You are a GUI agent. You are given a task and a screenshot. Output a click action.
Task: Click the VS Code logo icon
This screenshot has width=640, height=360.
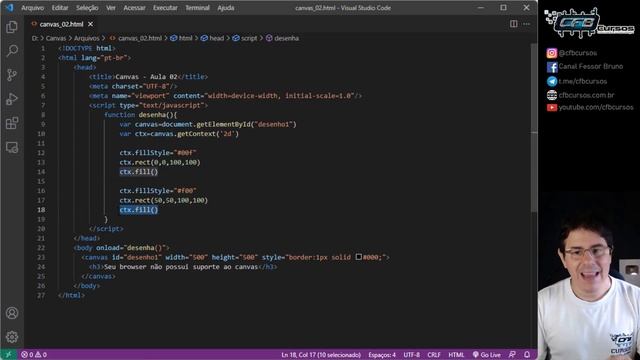click(x=9, y=7)
